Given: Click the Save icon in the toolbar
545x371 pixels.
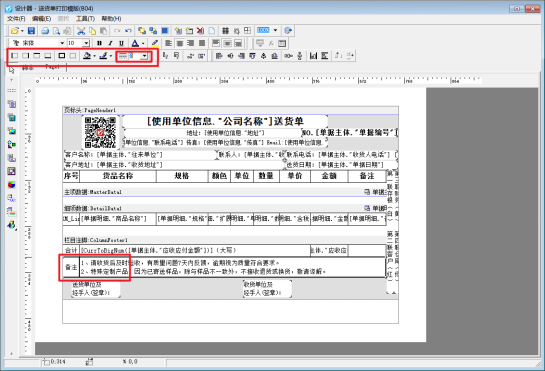Looking at the screenshot, I should [x=31, y=31].
